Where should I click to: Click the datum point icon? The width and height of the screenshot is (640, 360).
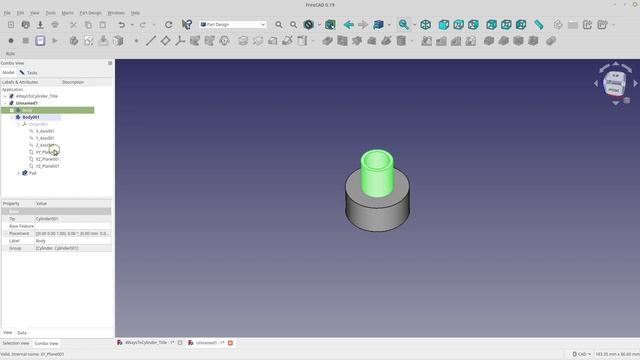136,41
